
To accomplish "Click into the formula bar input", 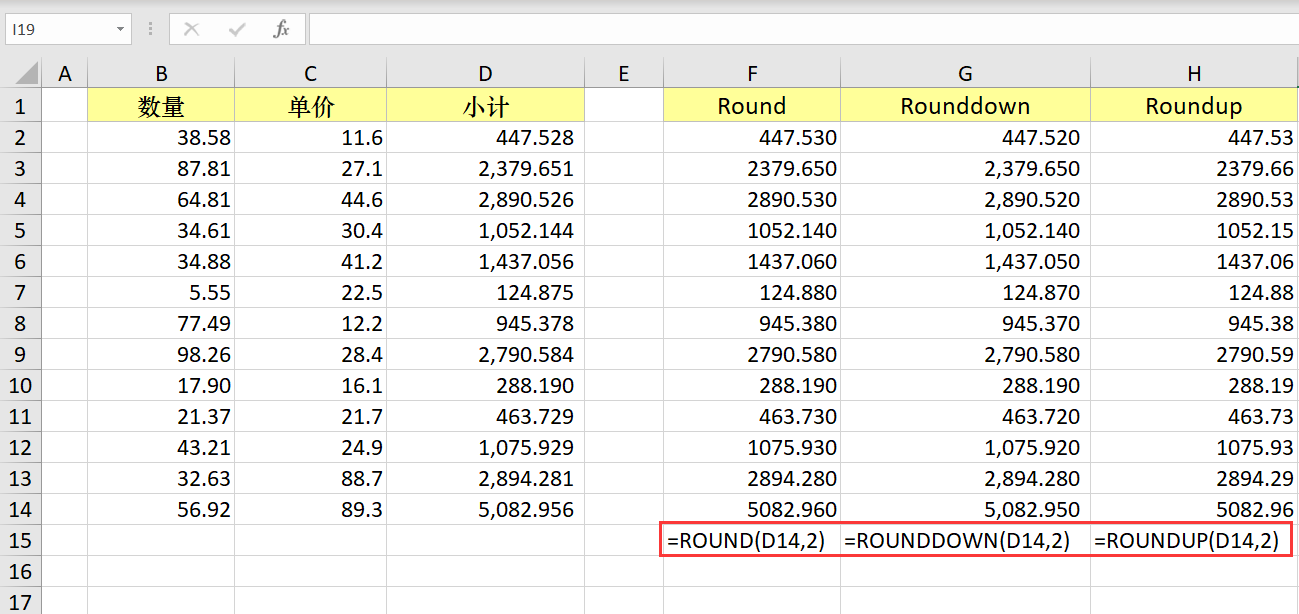I will click(x=803, y=29).
